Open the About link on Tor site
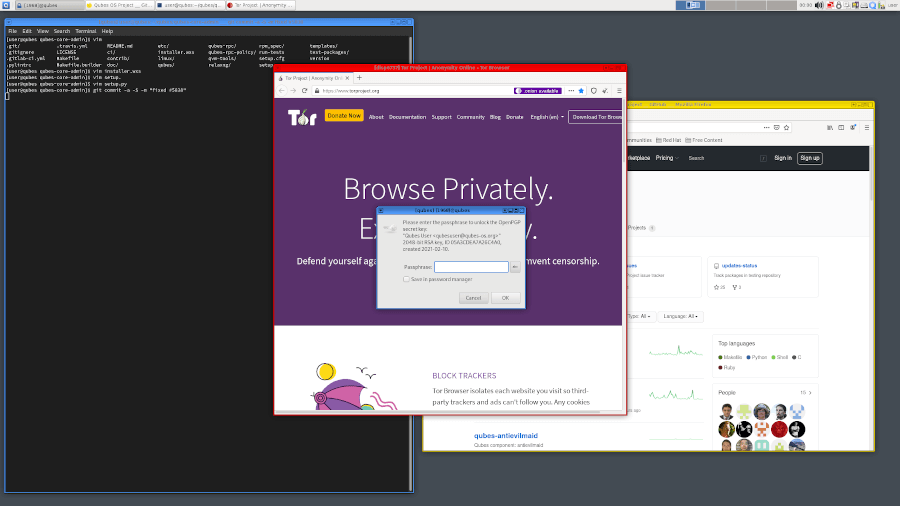The height and width of the screenshot is (506, 900). 376,117
